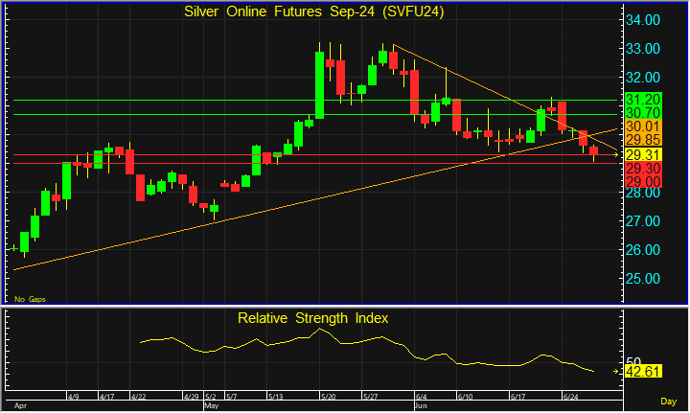Click the RSI 50 level axis label
Image resolution: width=690 pixels, height=413 pixels.
tap(632, 361)
